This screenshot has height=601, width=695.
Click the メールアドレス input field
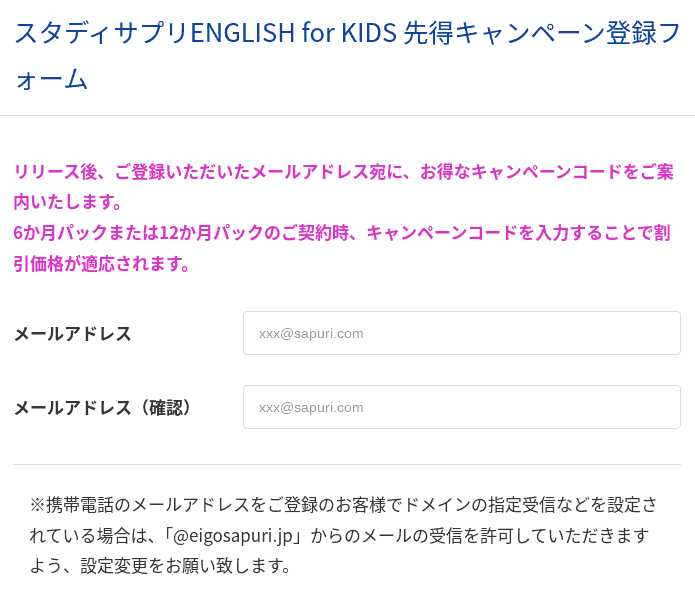pos(461,333)
